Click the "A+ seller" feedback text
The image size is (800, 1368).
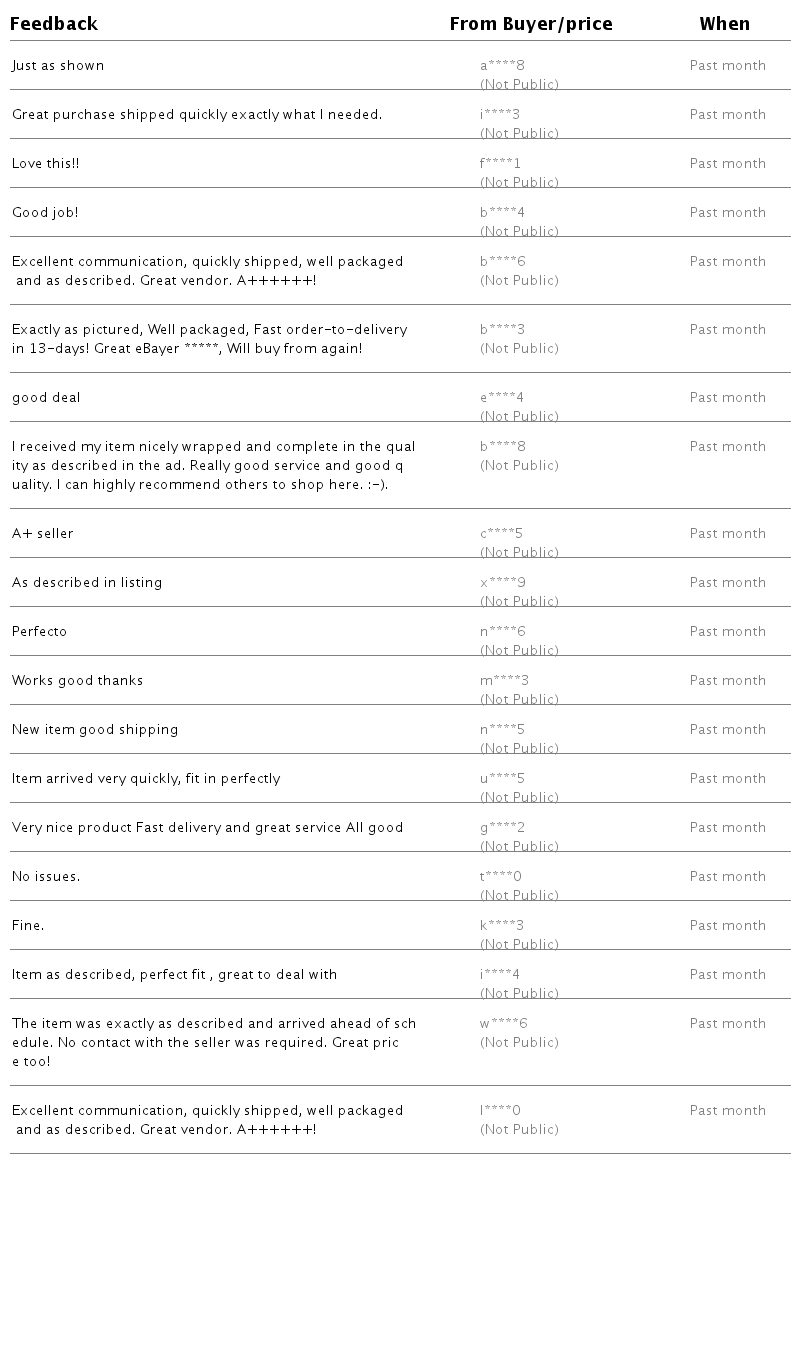(x=43, y=534)
